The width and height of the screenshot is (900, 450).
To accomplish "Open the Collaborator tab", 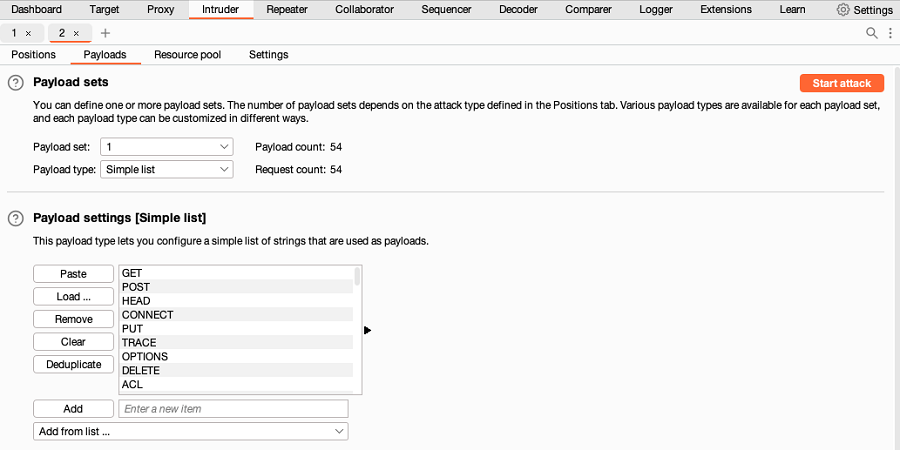I will click(364, 10).
